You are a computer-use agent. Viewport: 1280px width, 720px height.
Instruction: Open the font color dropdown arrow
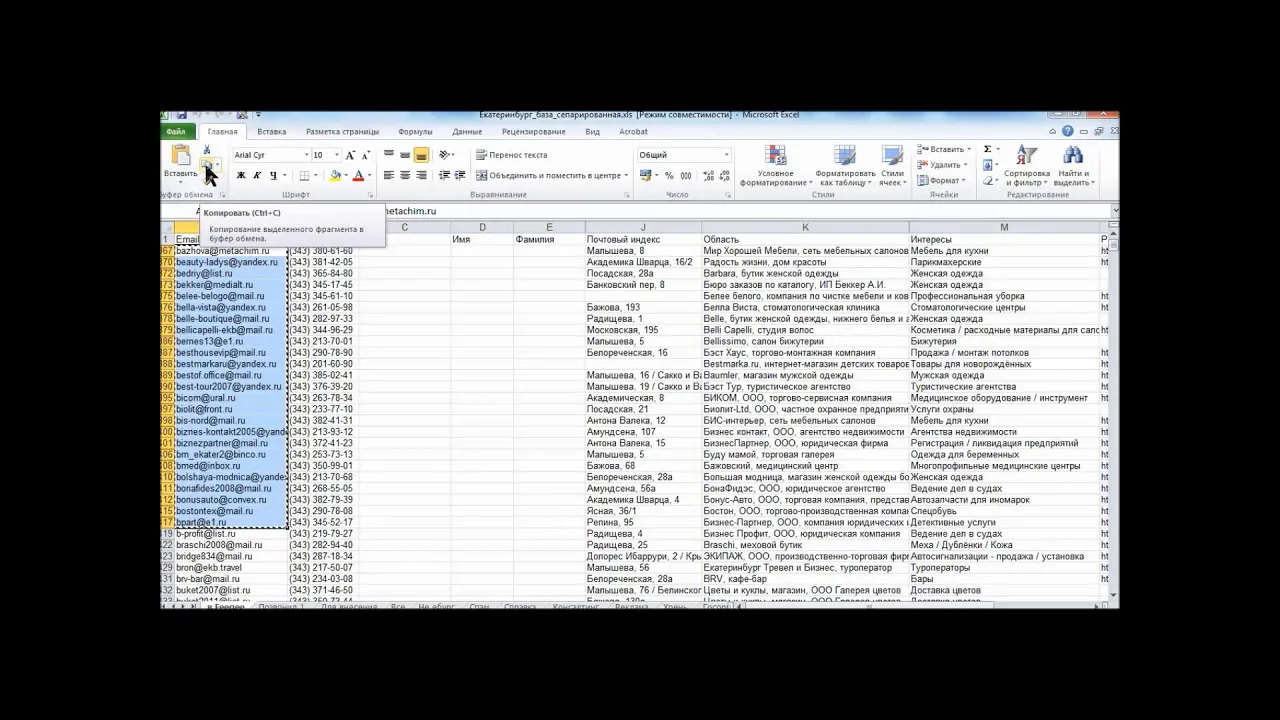369,176
